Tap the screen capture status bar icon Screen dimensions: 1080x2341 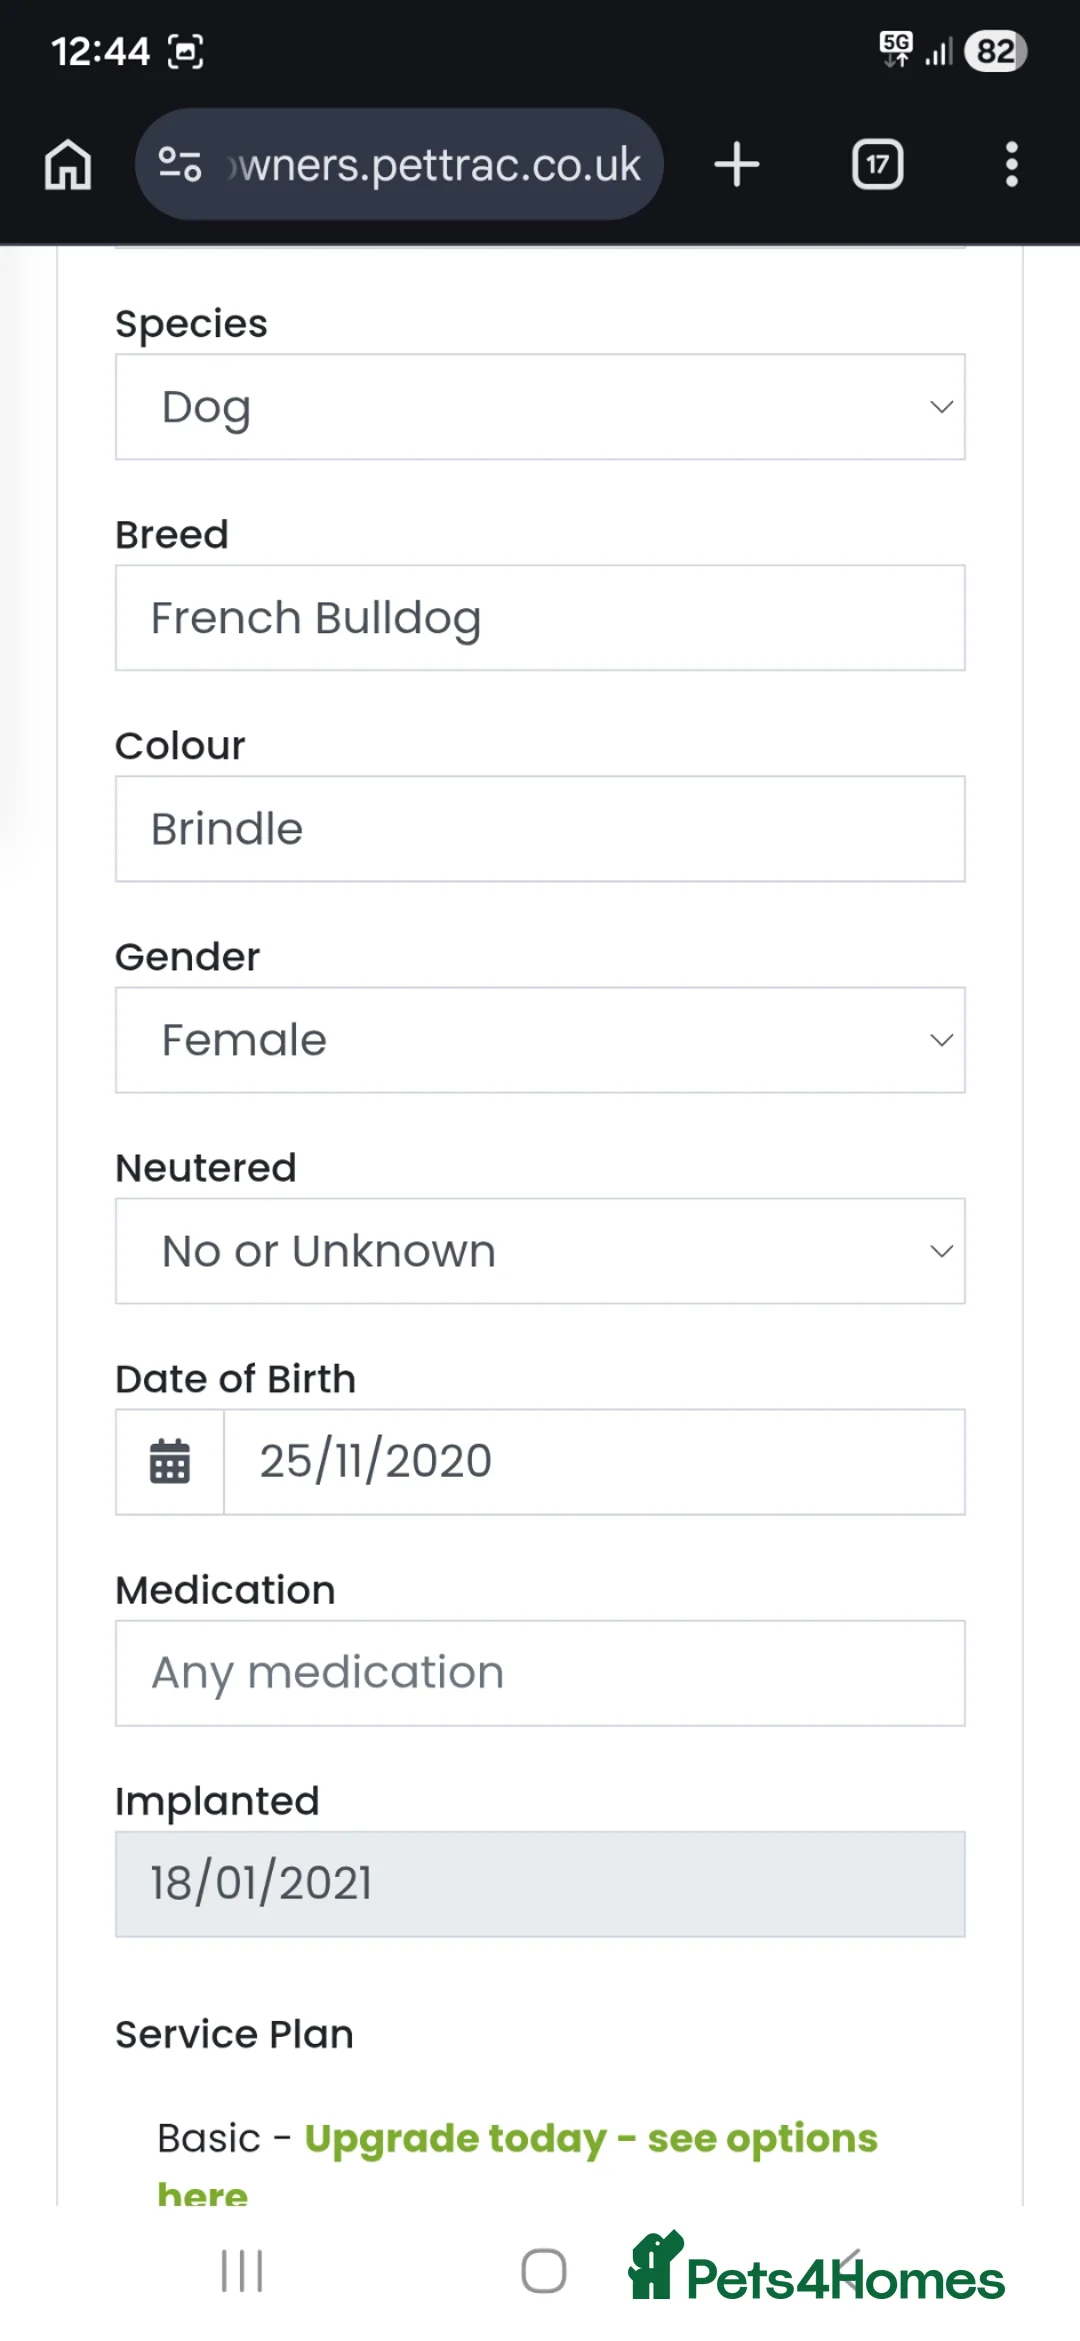(186, 51)
